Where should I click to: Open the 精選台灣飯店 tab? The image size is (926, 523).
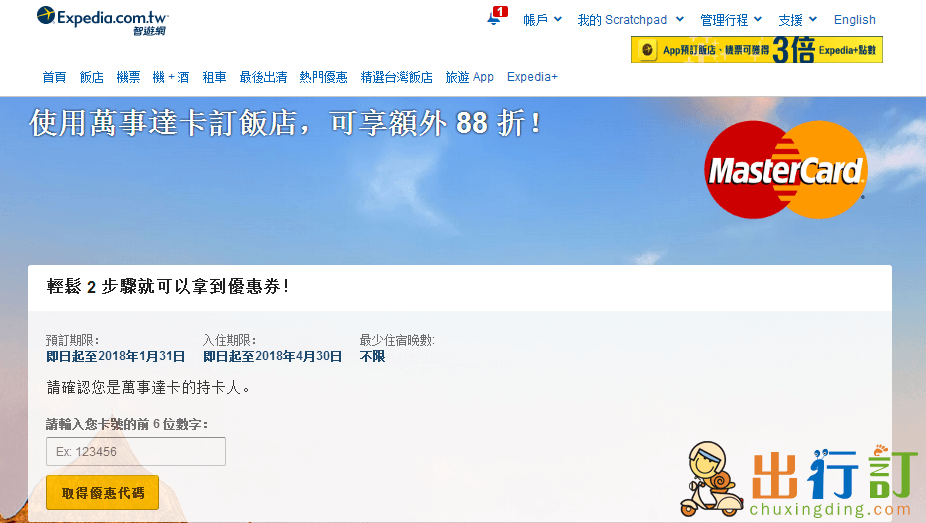click(396, 77)
